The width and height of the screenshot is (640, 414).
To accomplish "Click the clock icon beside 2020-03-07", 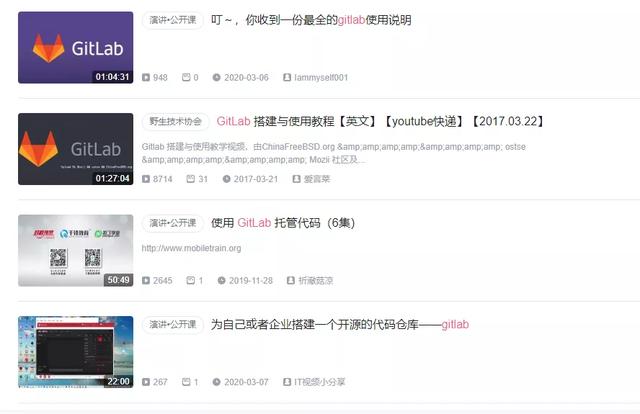I will (x=216, y=382).
